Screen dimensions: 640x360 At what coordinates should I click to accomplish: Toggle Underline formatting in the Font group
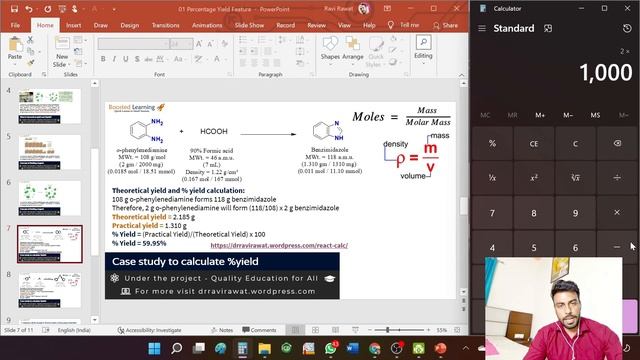click(x=126, y=59)
